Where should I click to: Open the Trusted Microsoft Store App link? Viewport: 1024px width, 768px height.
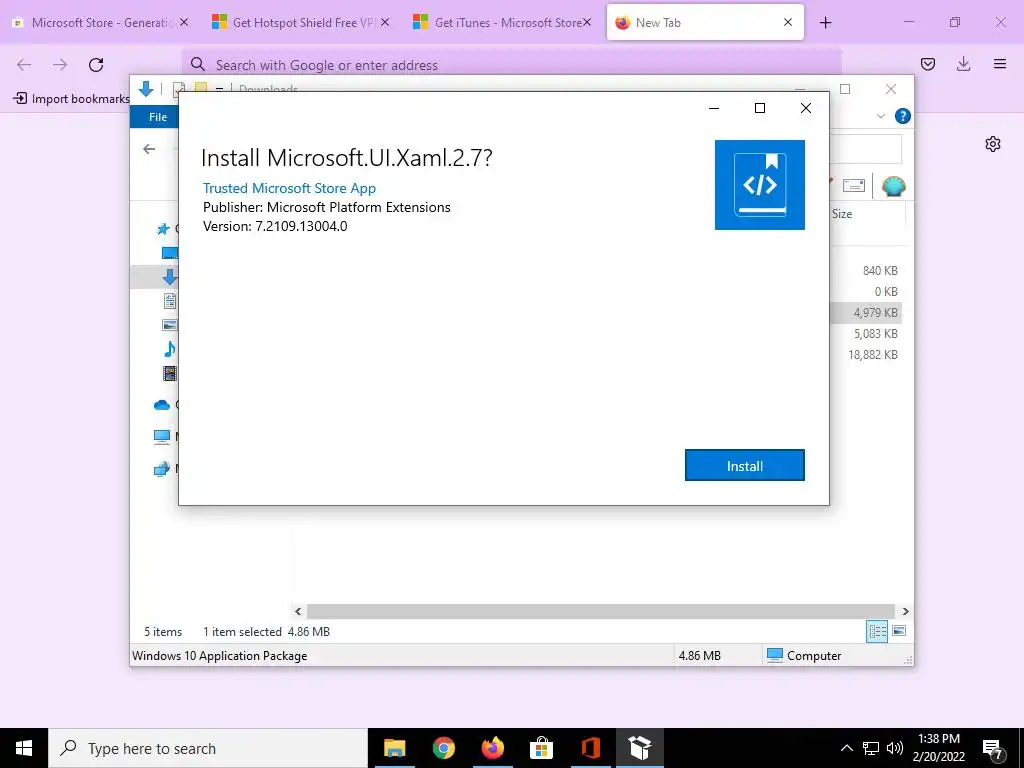(x=289, y=188)
